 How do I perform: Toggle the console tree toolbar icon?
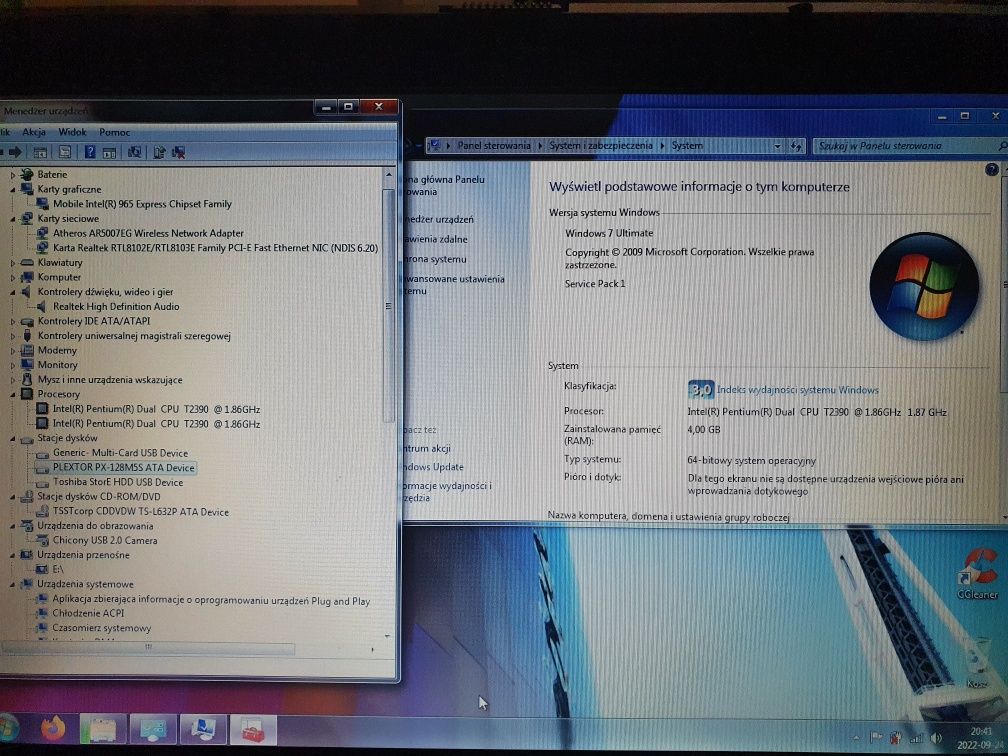click(40, 152)
